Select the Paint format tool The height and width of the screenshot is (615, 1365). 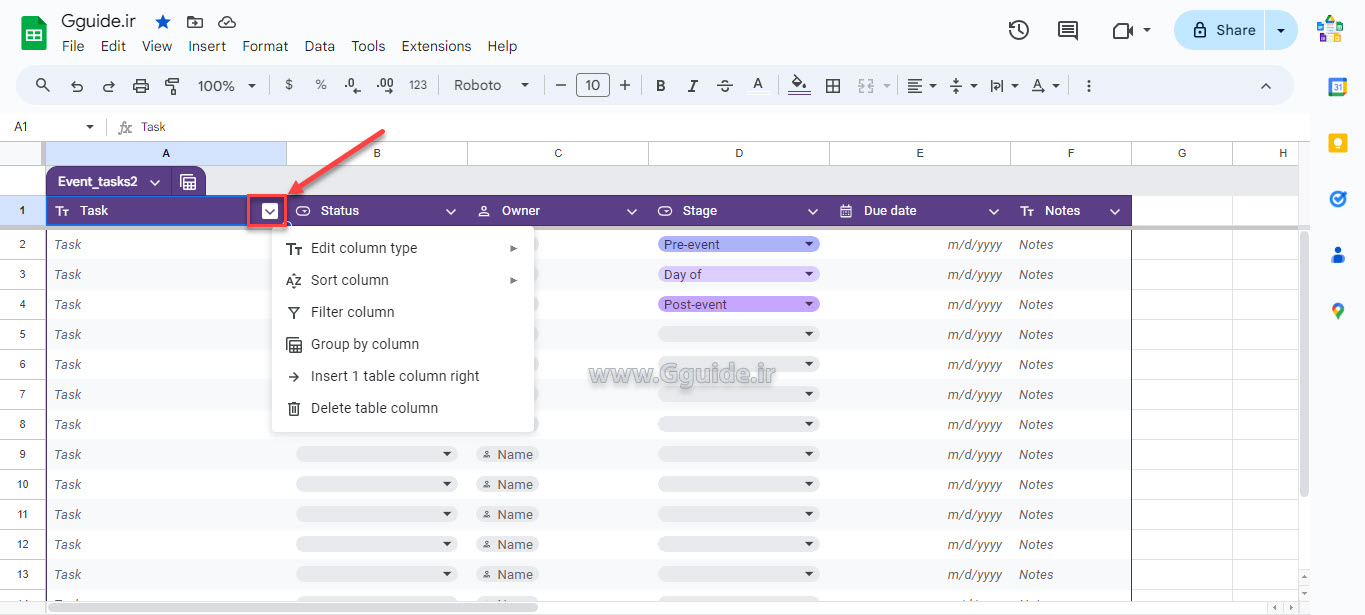pos(172,85)
